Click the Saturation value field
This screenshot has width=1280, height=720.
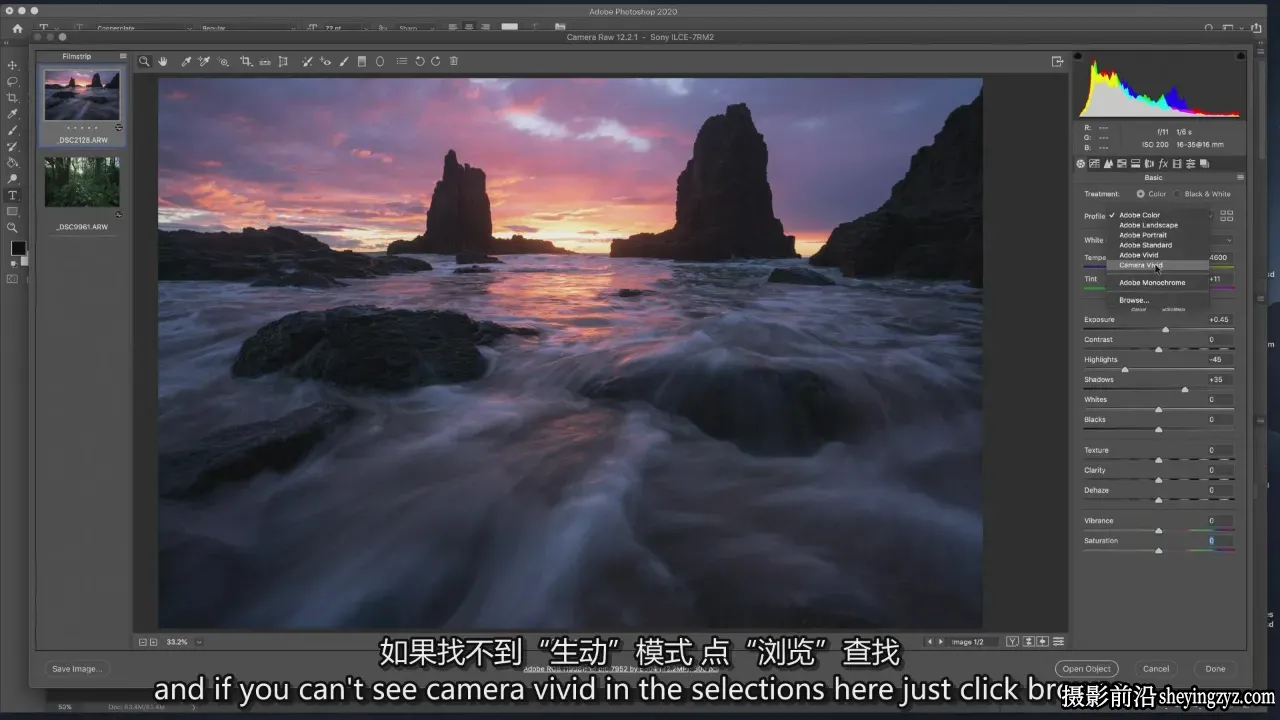tap(1218, 541)
